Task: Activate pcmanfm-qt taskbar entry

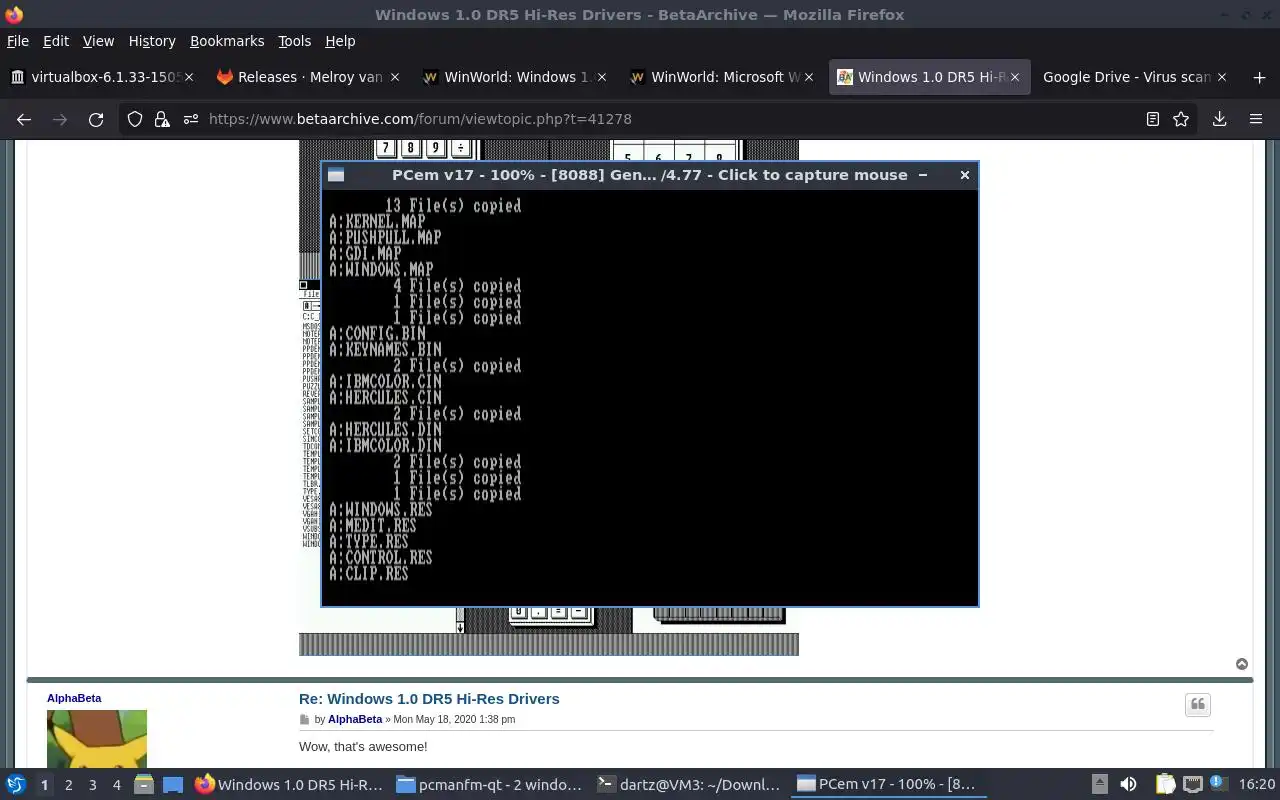Action: click(489, 785)
